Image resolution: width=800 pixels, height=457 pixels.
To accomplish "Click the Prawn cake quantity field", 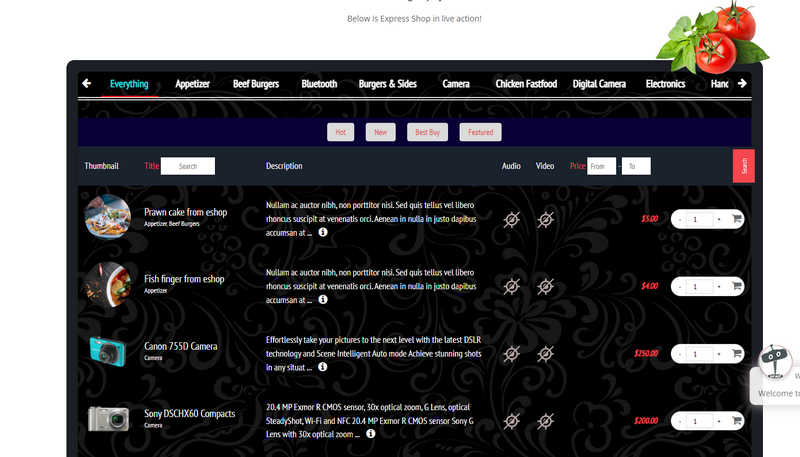I will (x=698, y=219).
